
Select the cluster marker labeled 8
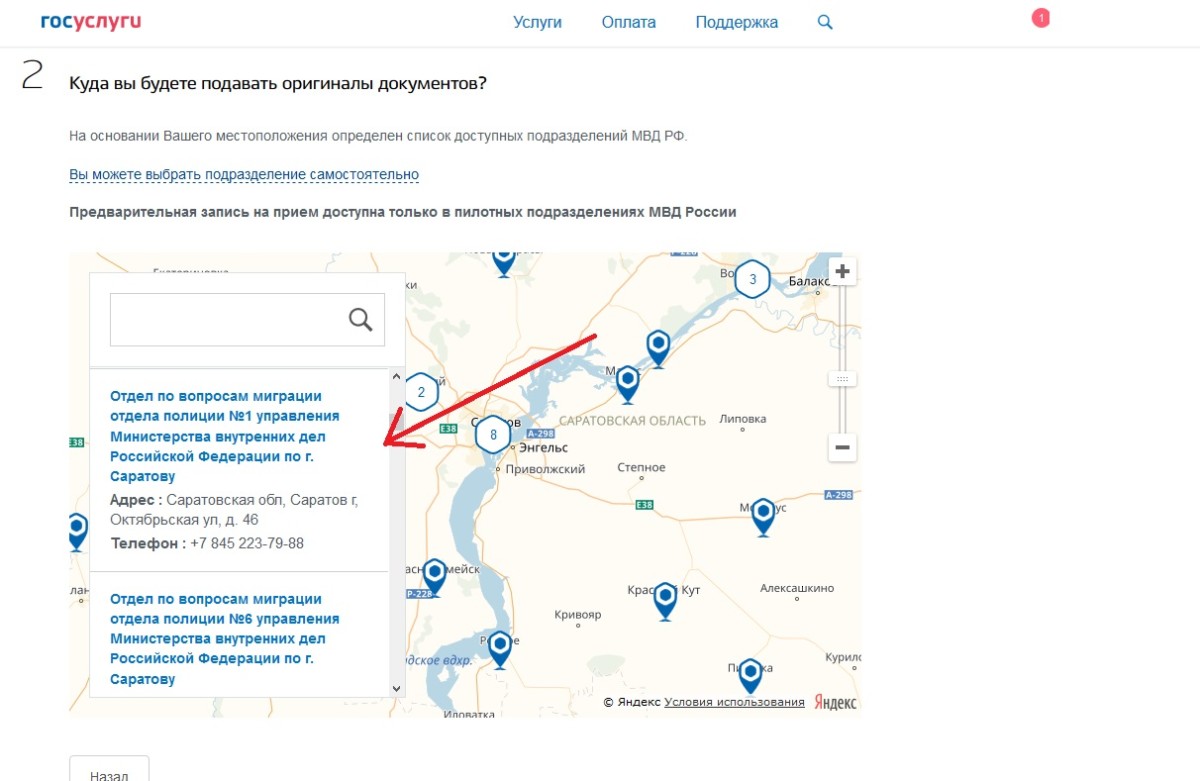492,435
